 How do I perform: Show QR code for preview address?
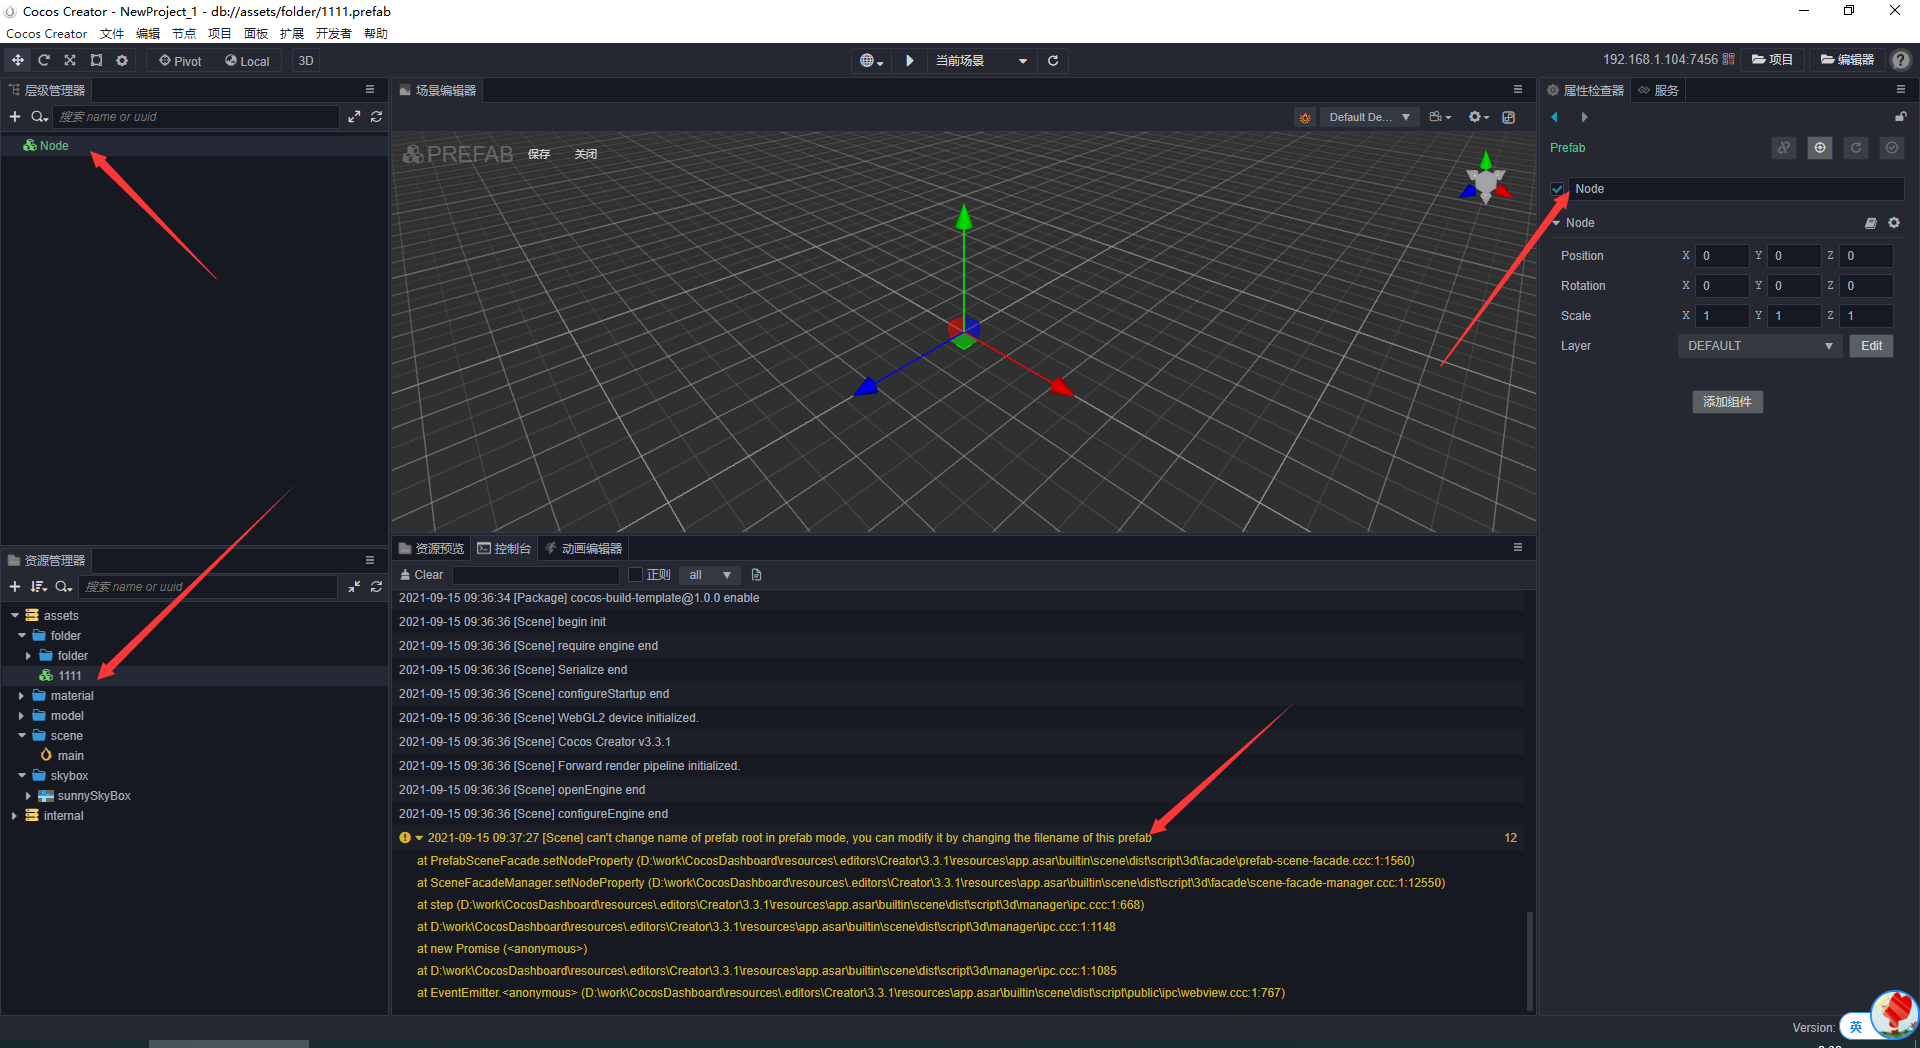pos(1728,60)
